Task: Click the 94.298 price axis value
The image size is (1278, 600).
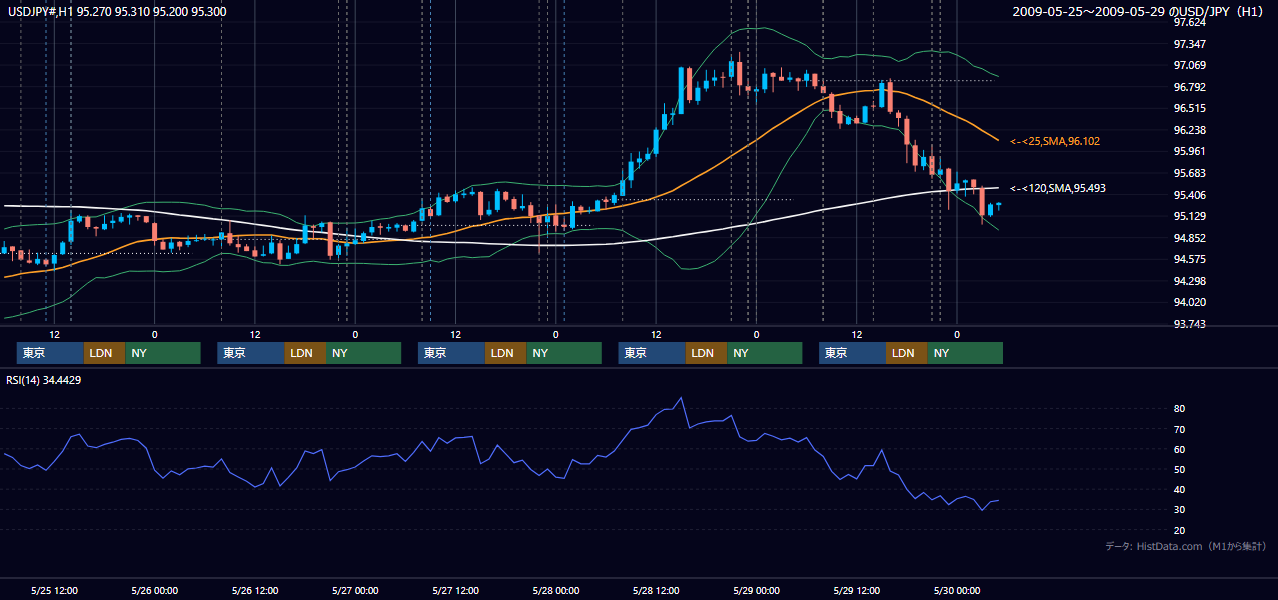Action: pyautogui.click(x=1189, y=281)
